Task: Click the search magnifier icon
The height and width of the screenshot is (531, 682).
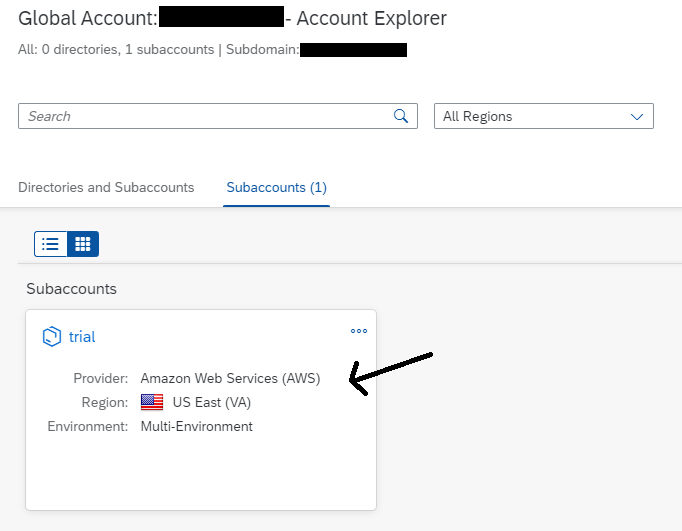Action: [x=401, y=116]
